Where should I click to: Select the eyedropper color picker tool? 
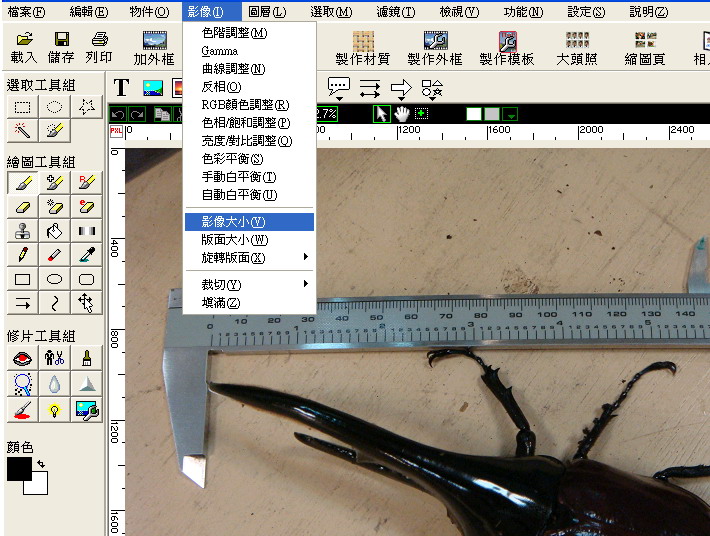(87, 255)
